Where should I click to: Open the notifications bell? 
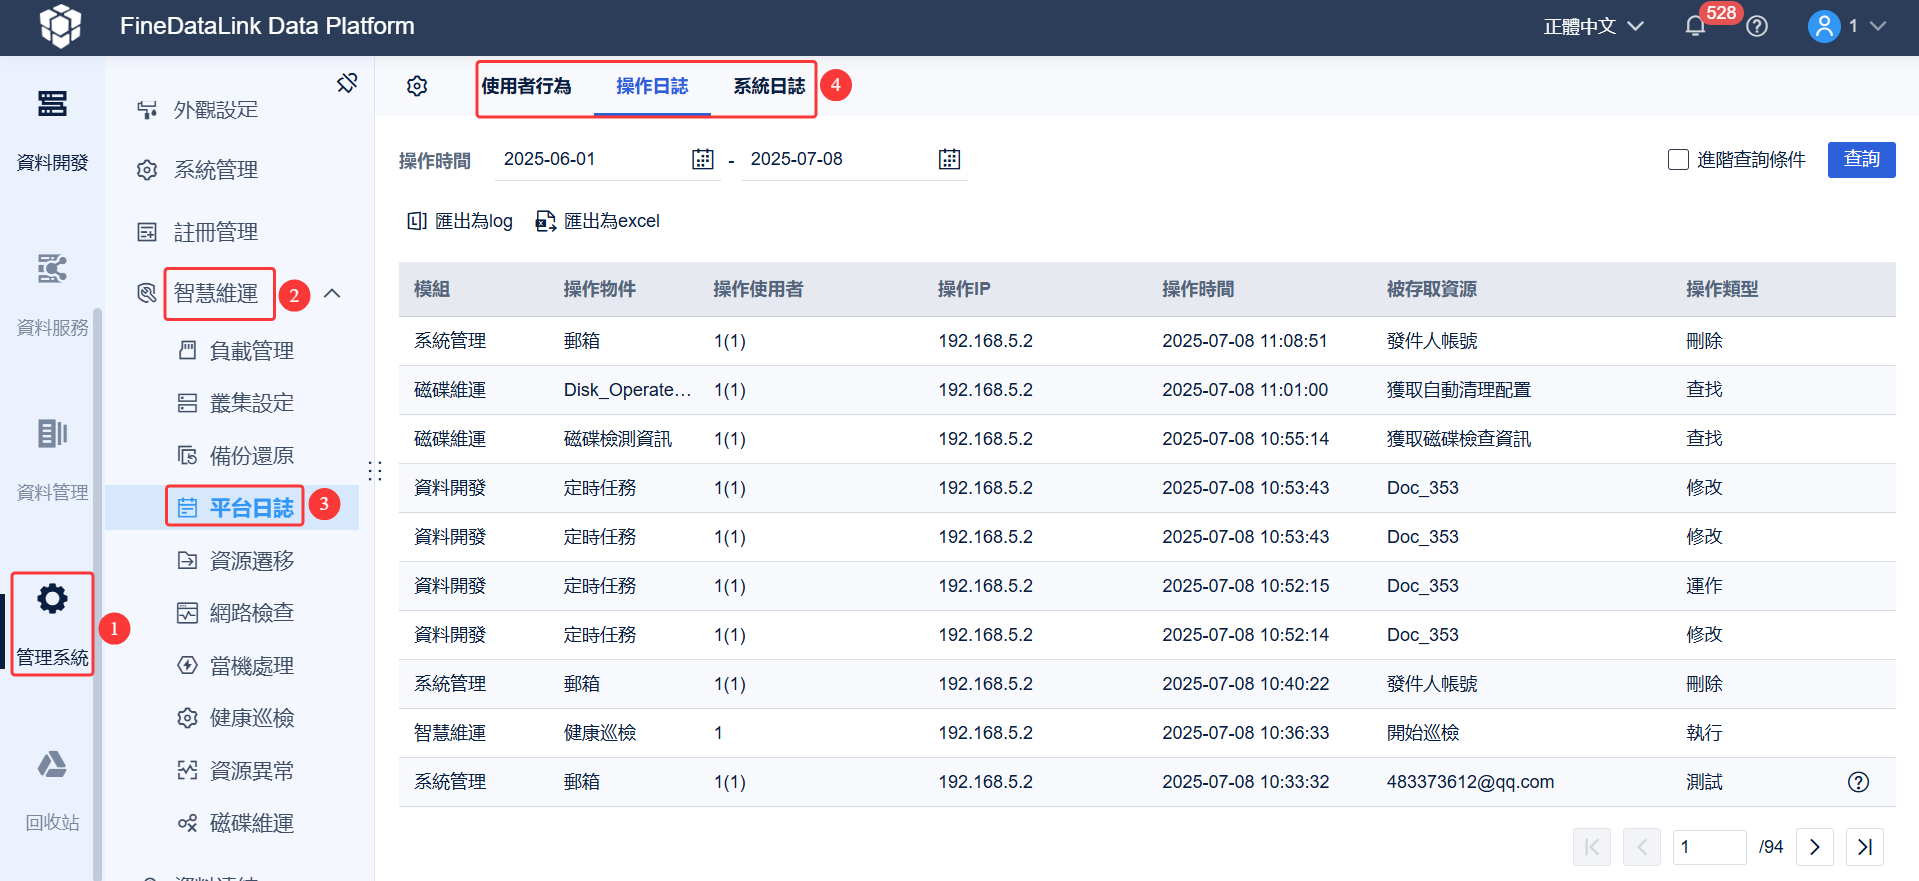(1695, 26)
